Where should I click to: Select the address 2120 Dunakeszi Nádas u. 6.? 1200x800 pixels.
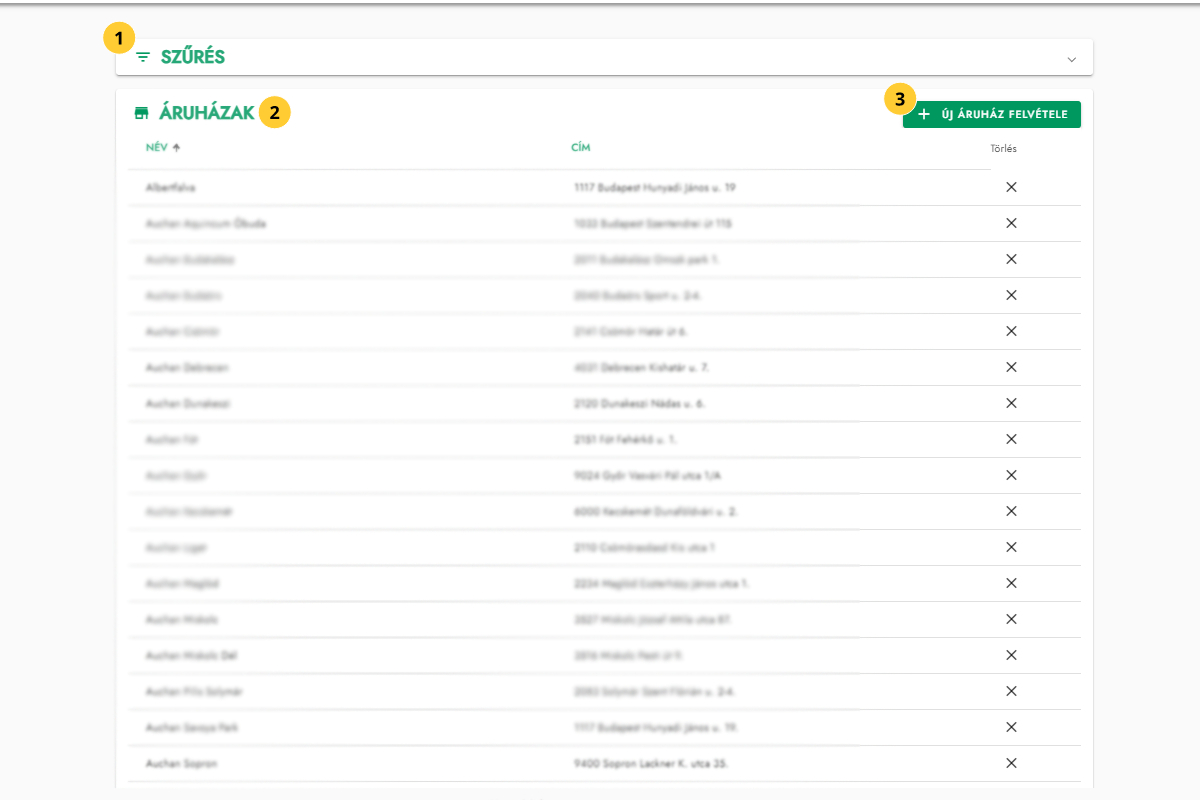coord(640,403)
